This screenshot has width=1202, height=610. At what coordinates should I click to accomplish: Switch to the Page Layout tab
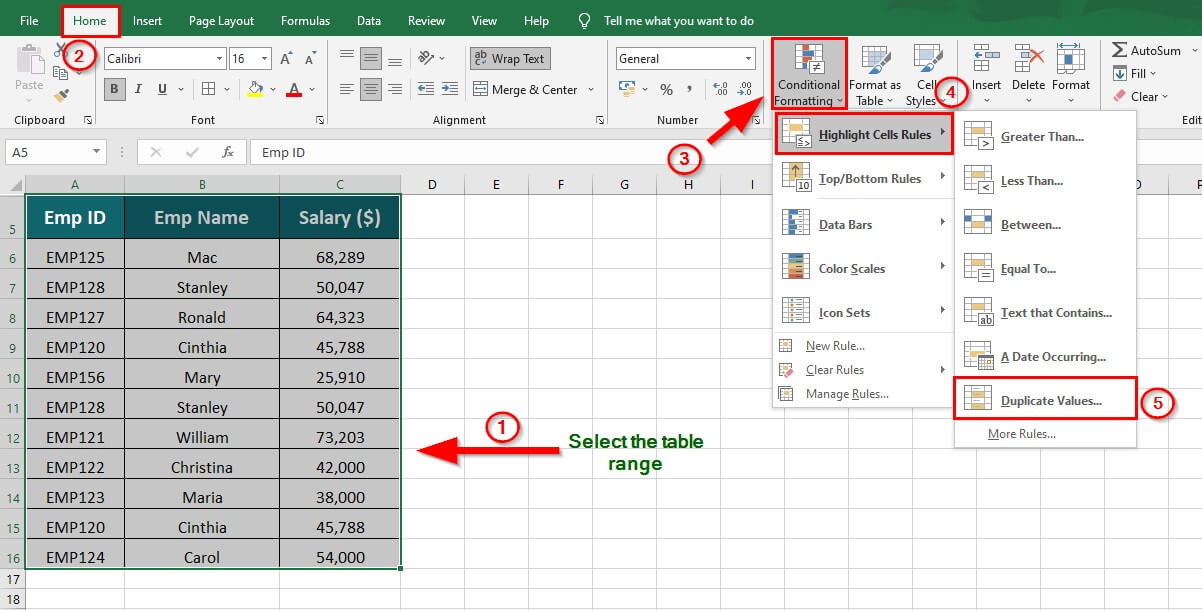click(x=221, y=20)
